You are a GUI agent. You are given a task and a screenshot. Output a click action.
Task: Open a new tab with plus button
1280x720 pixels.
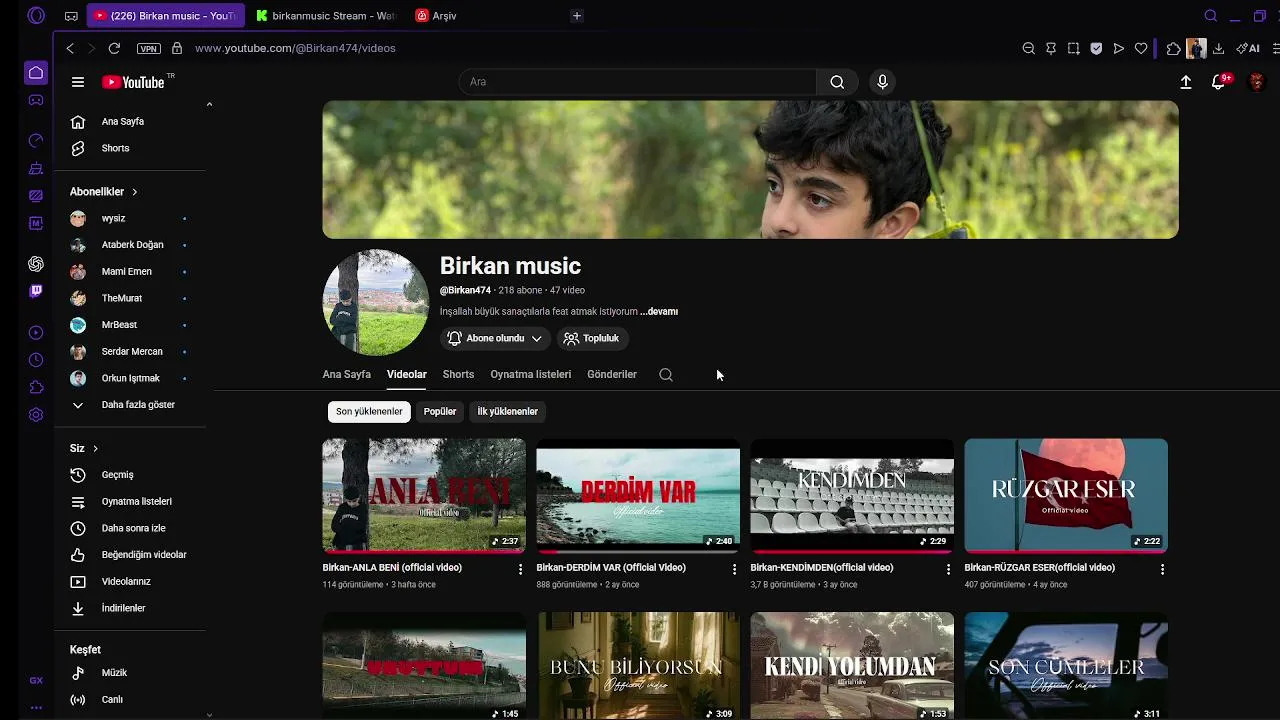(x=577, y=15)
